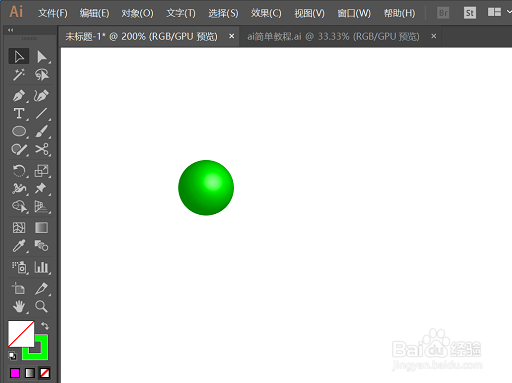The width and height of the screenshot is (512, 383).
Task: Open the 文件(F) menu
Action: point(53,13)
